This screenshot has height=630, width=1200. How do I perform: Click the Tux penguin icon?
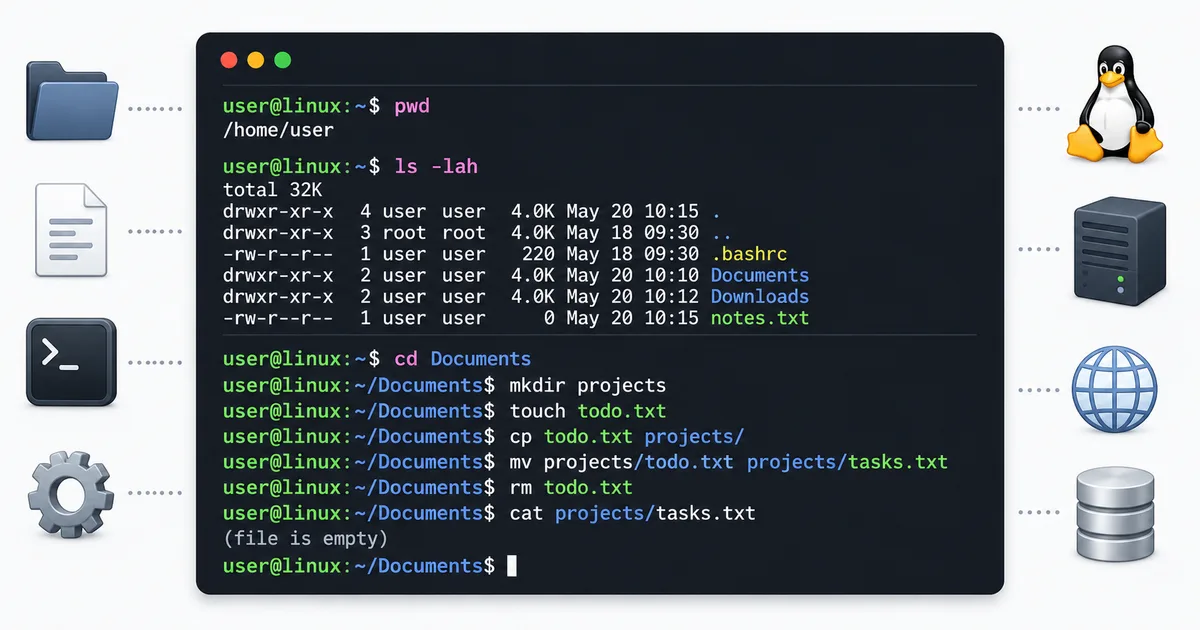pyautogui.click(x=1115, y=103)
